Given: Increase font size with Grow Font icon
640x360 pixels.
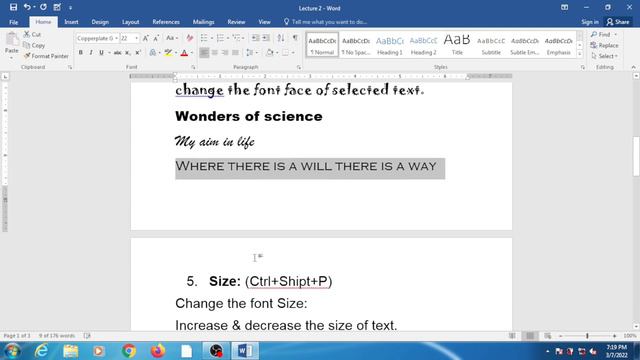Looking at the screenshot, I should coord(145,38).
